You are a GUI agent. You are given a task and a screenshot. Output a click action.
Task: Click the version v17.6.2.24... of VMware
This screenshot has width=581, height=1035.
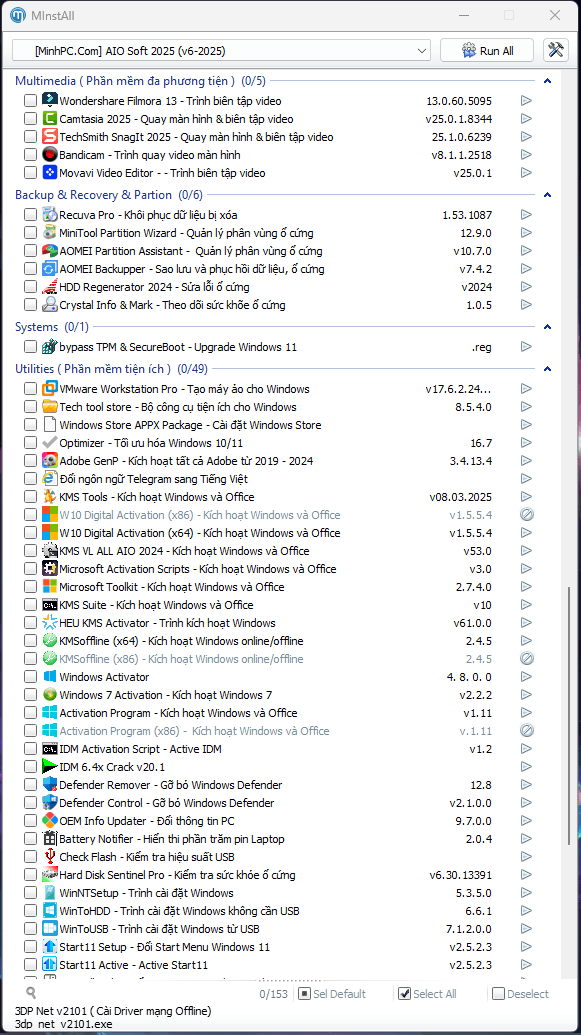[x=458, y=389]
